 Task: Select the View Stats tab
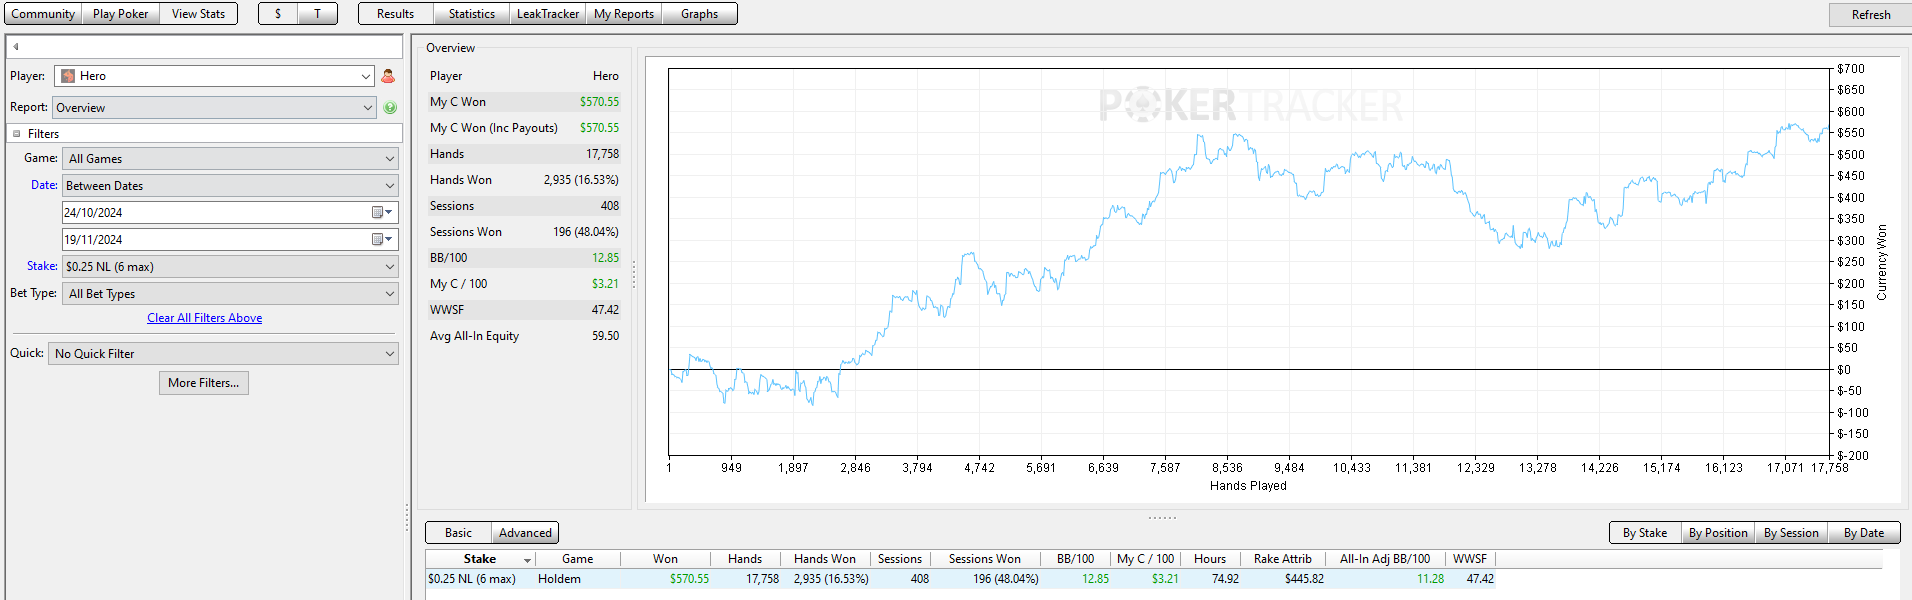coord(198,14)
